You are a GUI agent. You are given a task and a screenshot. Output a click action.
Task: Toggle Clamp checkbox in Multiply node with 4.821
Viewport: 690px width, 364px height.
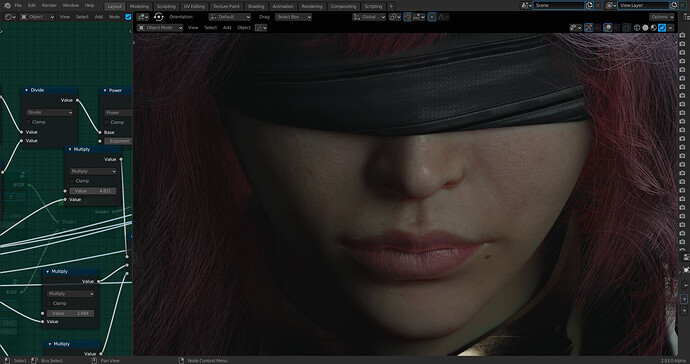[73, 181]
